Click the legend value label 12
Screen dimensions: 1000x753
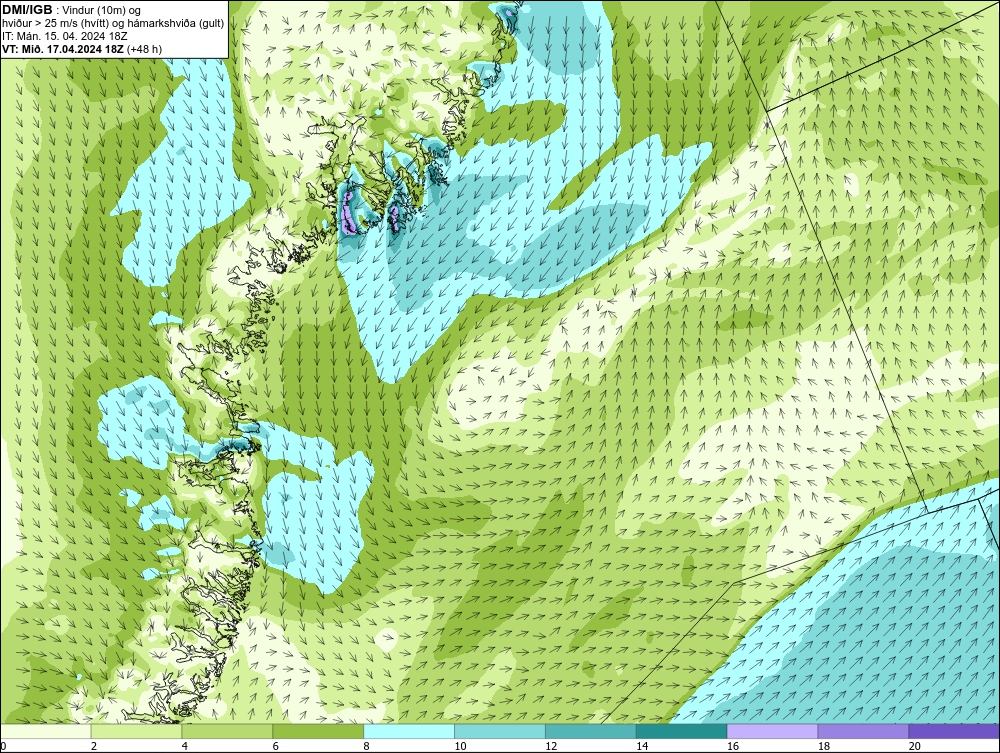551,746
